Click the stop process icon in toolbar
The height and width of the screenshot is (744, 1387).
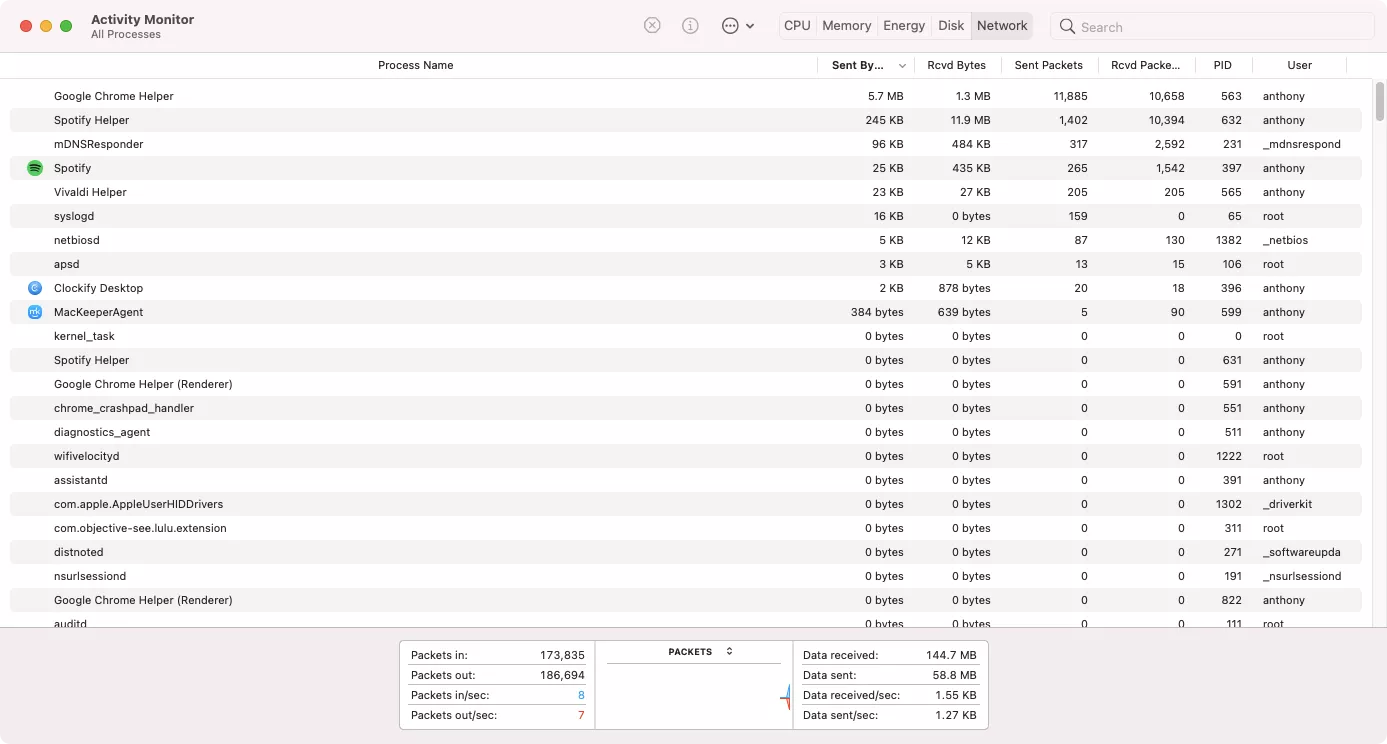coord(652,26)
